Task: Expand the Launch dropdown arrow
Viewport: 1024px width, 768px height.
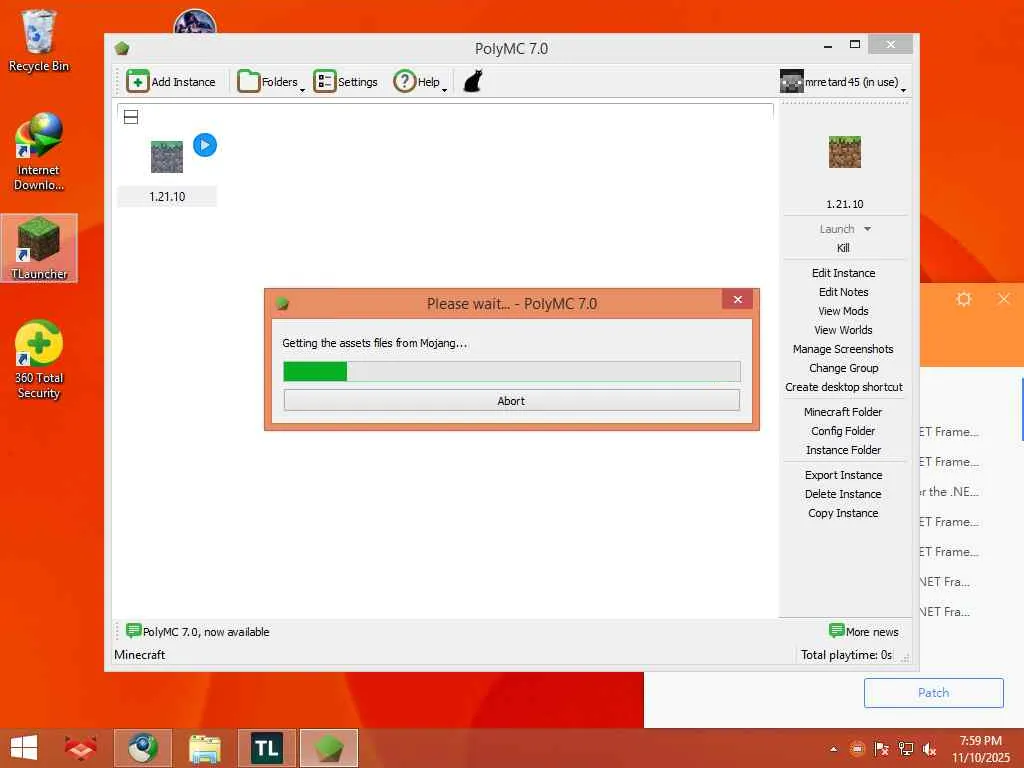Action: 867,229
